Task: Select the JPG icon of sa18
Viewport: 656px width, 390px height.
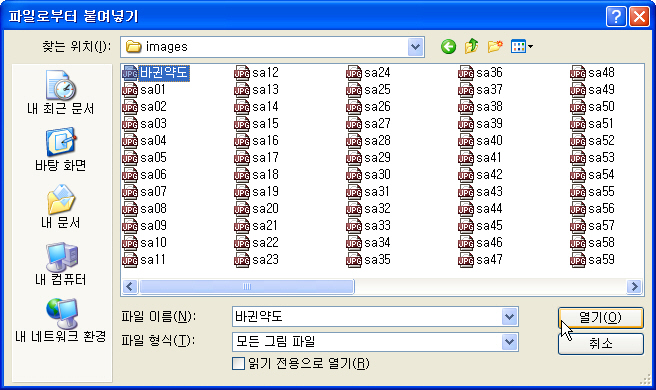Action: [242, 174]
